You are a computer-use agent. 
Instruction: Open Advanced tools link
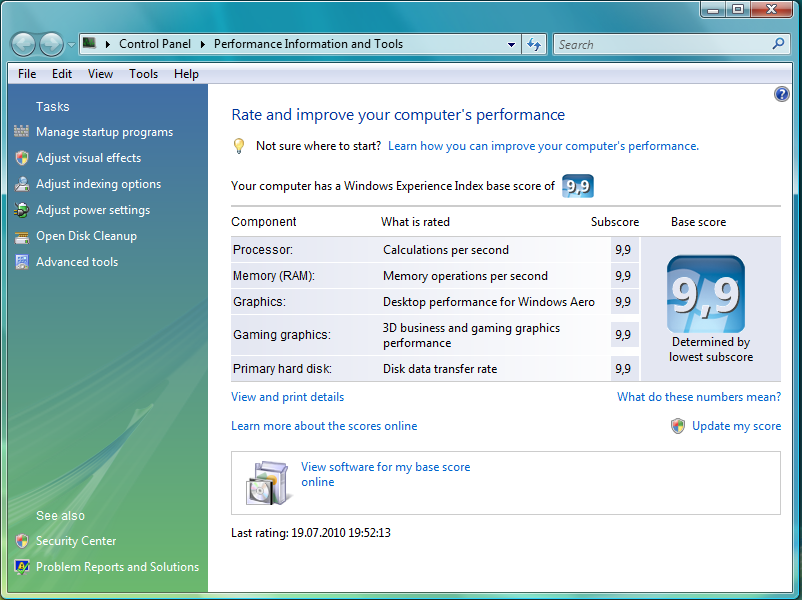pyautogui.click(x=77, y=262)
